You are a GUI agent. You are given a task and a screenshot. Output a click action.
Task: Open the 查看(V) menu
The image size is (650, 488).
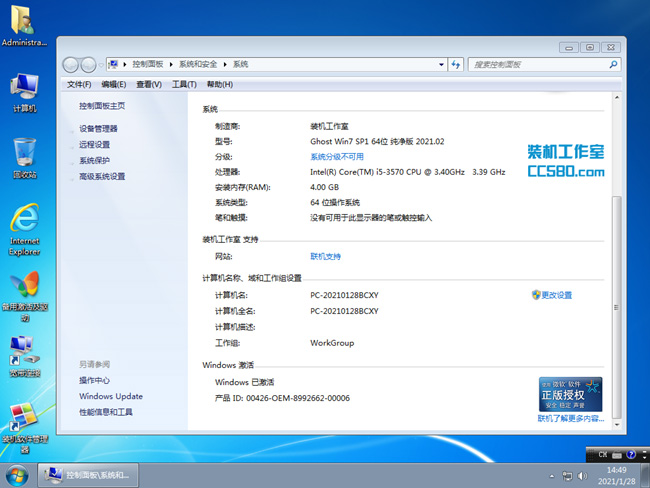point(149,85)
